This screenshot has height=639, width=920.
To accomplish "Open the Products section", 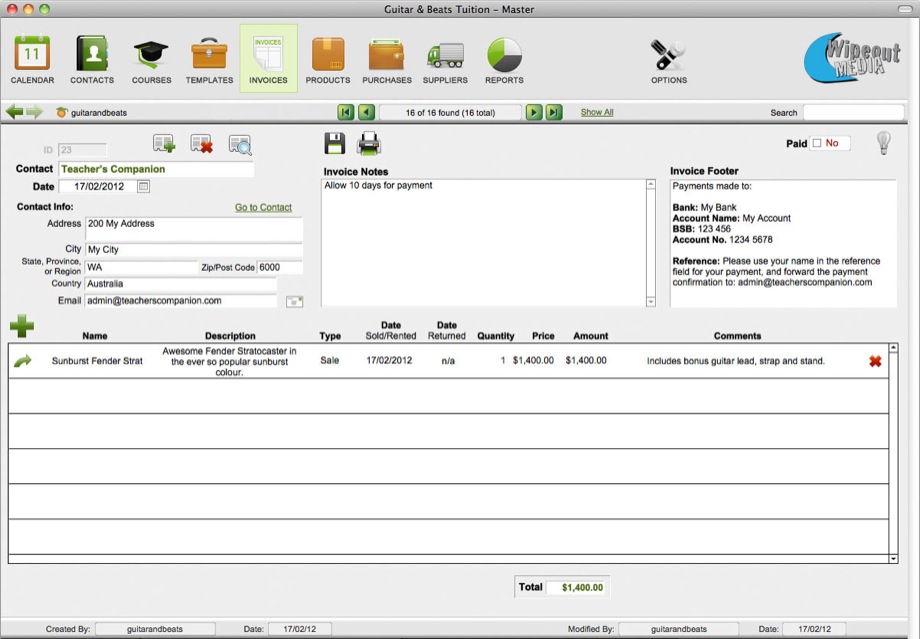I will [x=328, y=58].
